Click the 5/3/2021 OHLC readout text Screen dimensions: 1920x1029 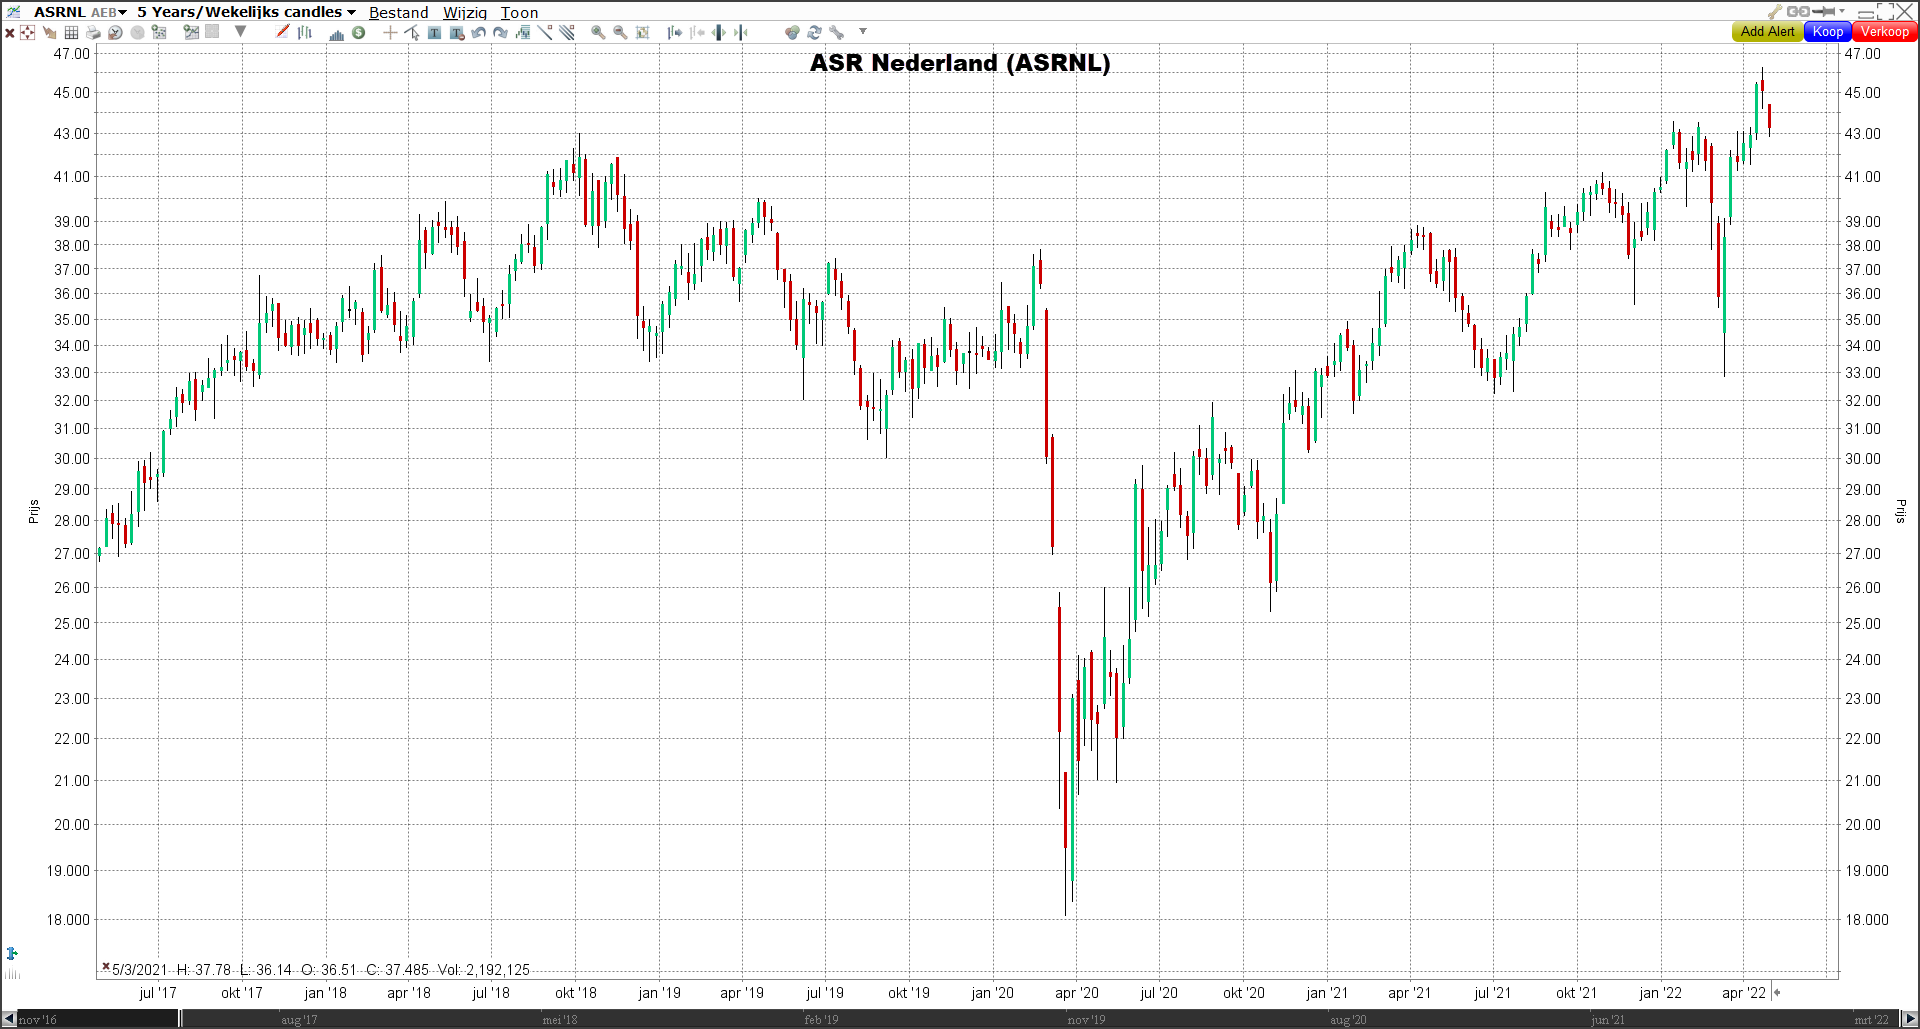click(x=321, y=970)
